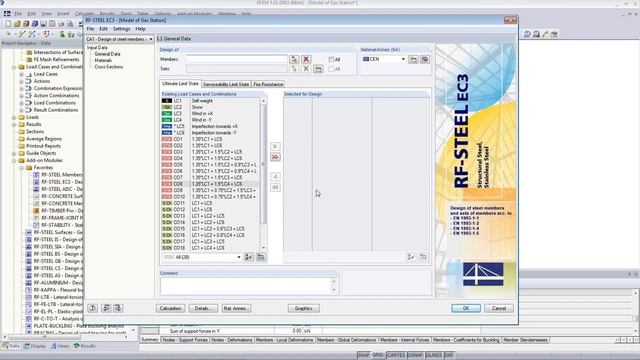The width and height of the screenshot is (640, 360).
Task: Click the Nat. Annex button
Action: click(x=236, y=308)
